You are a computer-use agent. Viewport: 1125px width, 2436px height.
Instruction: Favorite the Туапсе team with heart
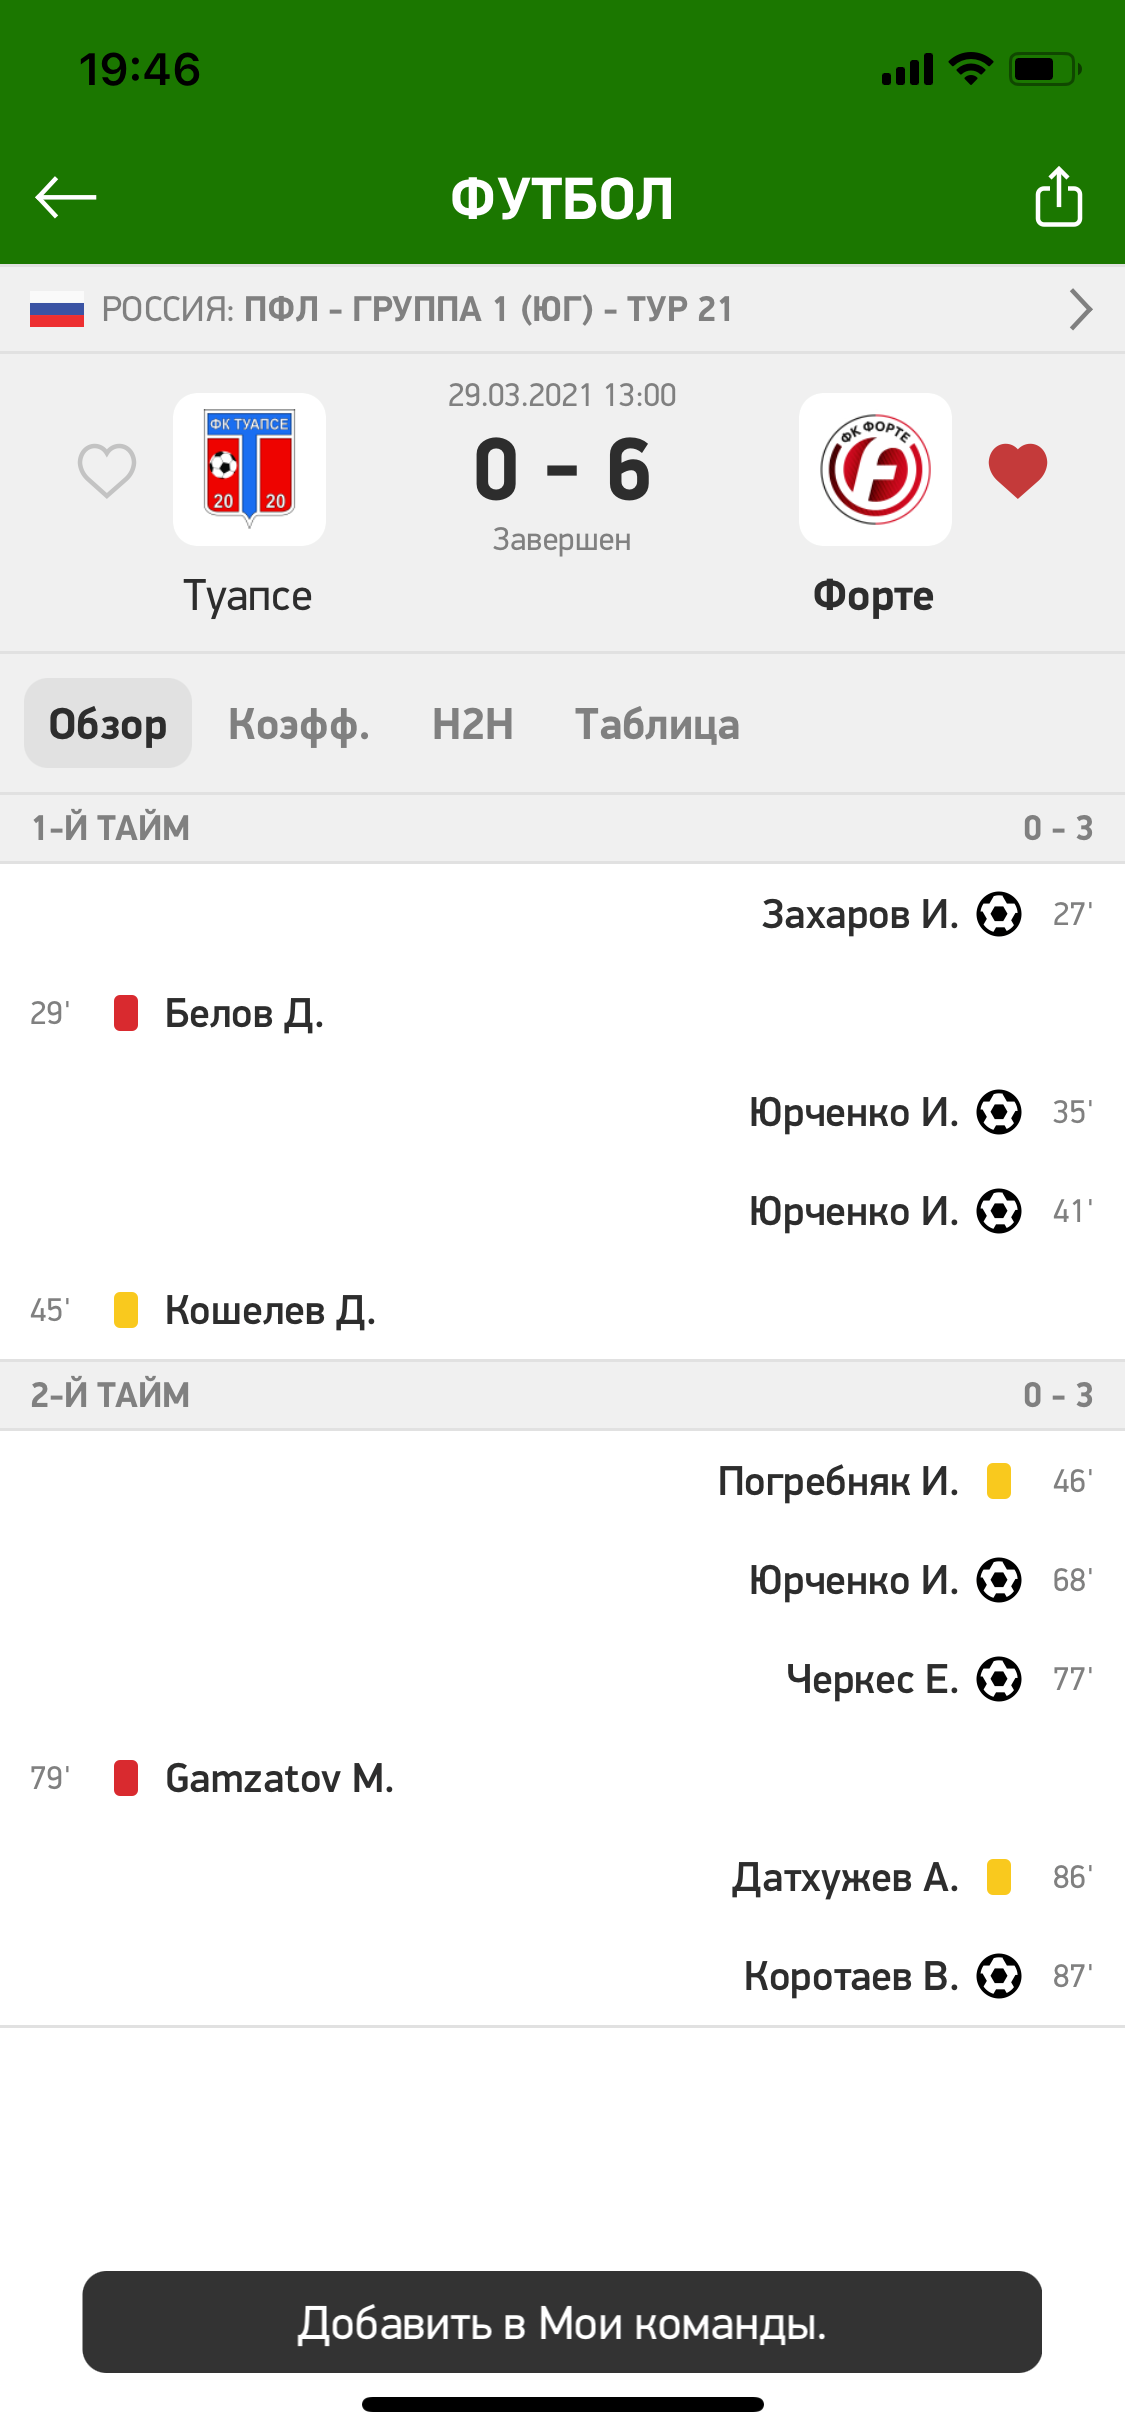click(107, 470)
